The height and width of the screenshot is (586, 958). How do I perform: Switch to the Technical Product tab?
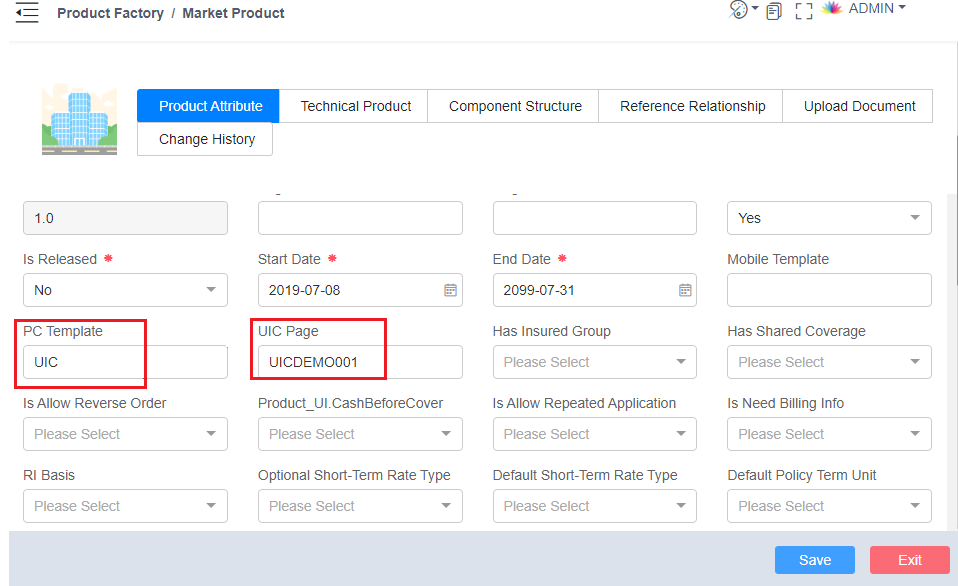(x=355, y=106)
